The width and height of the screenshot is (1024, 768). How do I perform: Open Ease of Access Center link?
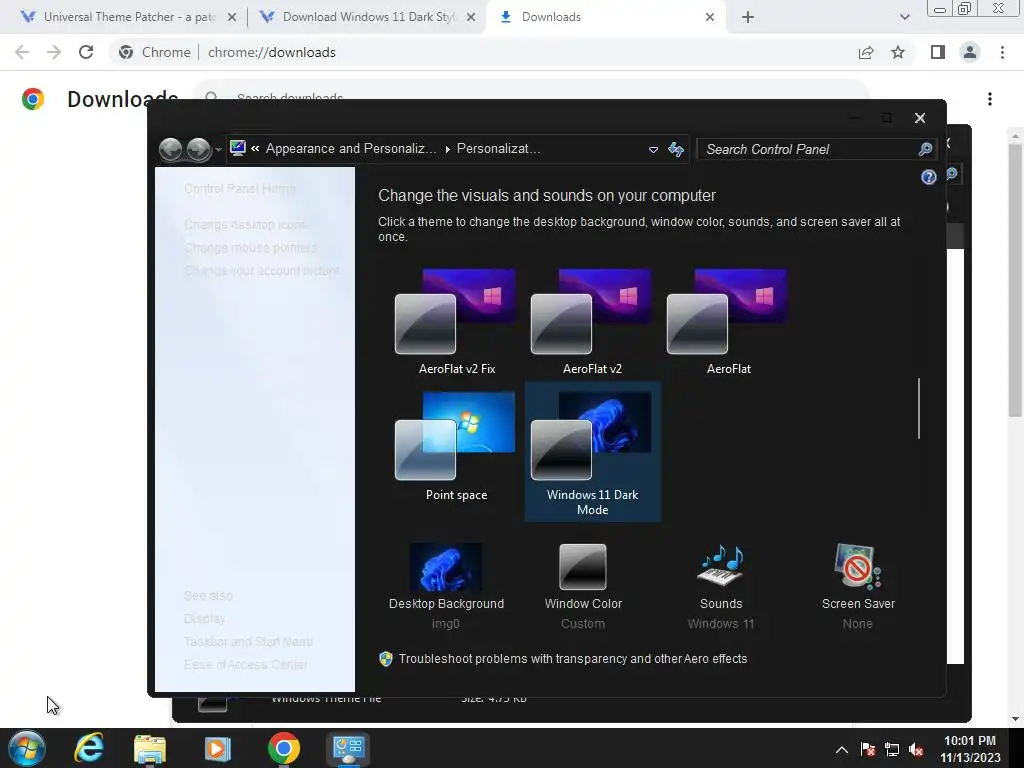(x=246, y=665)
